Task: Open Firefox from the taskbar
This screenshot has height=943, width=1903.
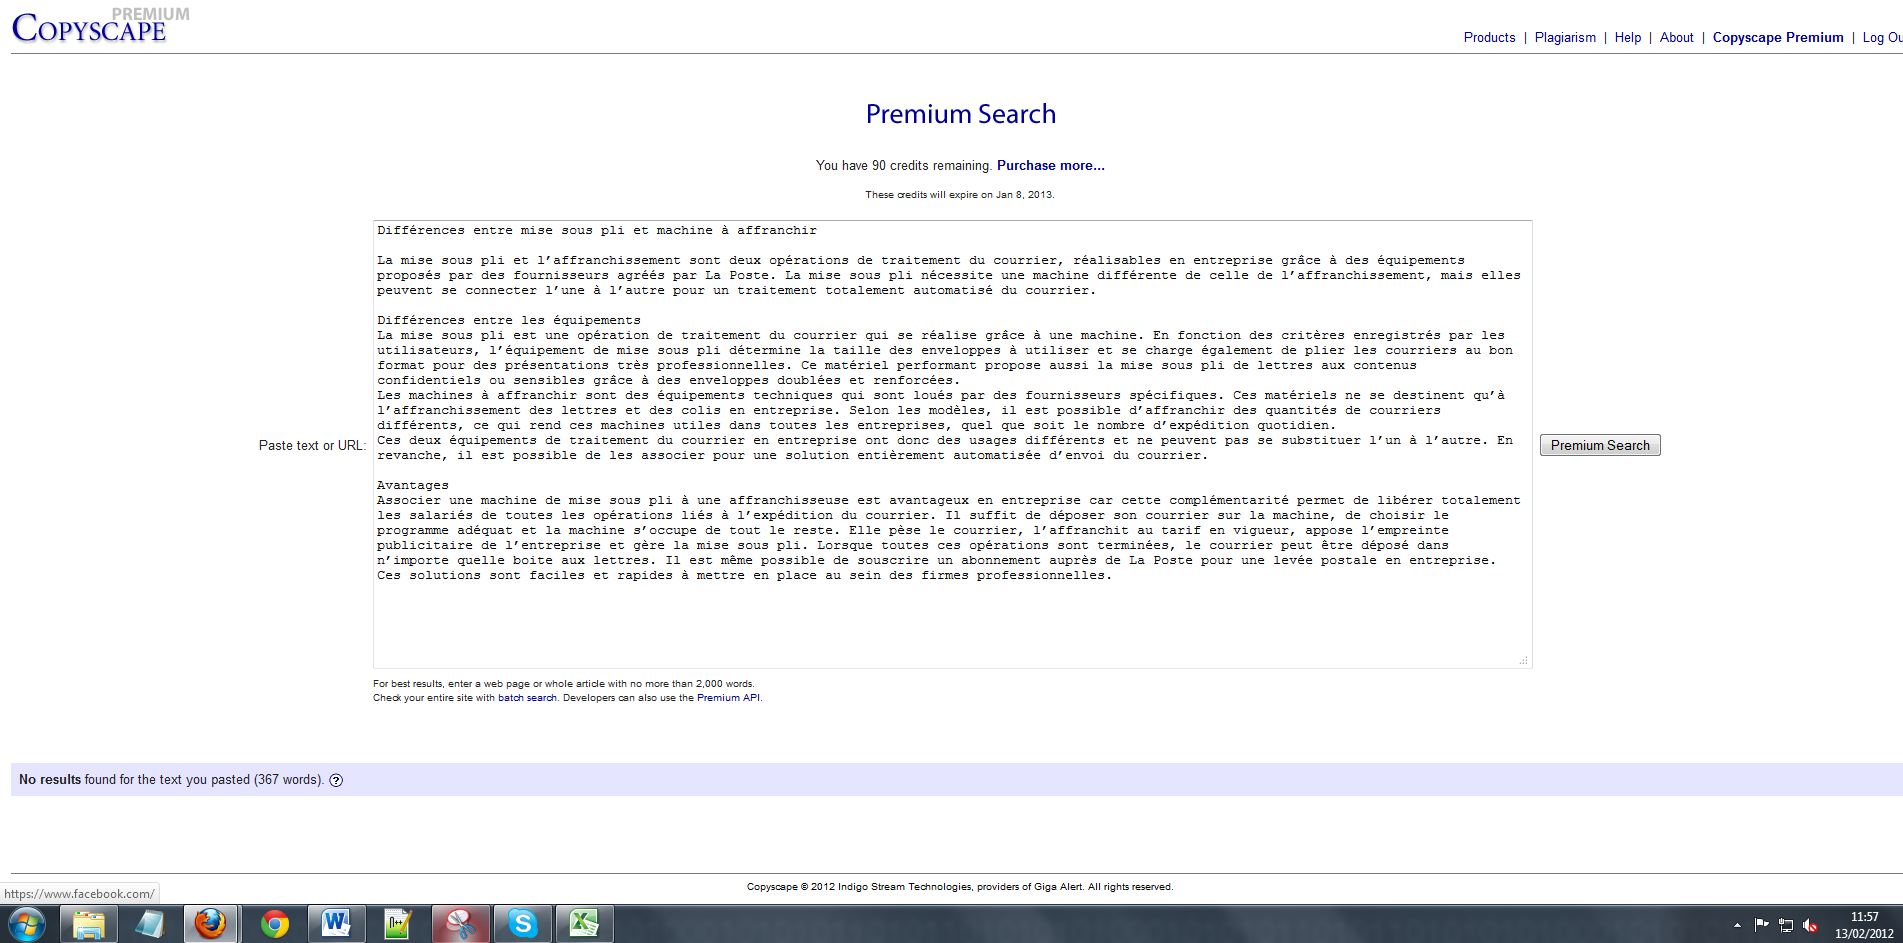Action: coord(210,924)
